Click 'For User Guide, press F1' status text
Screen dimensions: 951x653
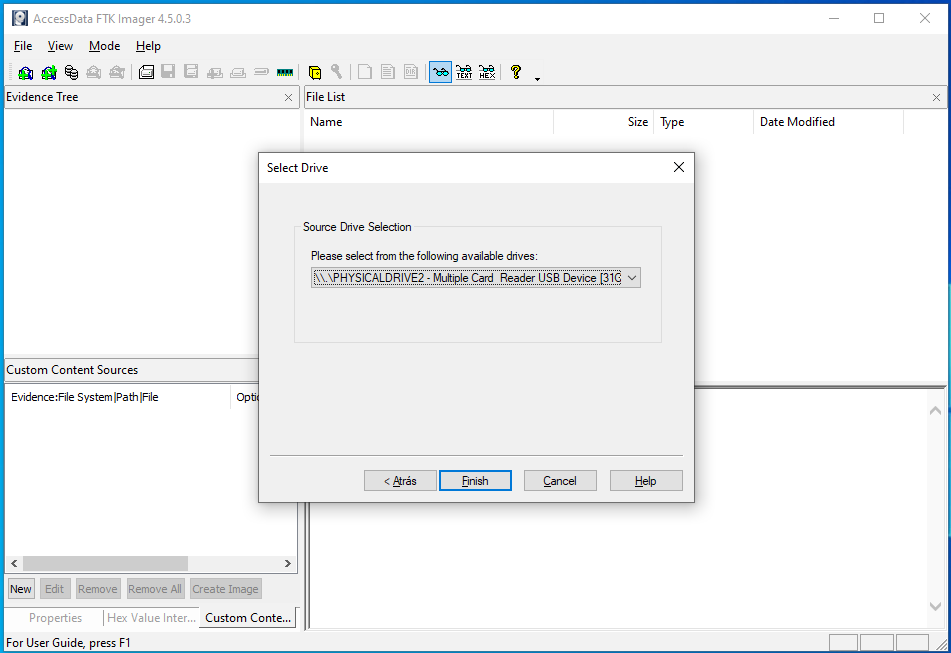(68, 643)
